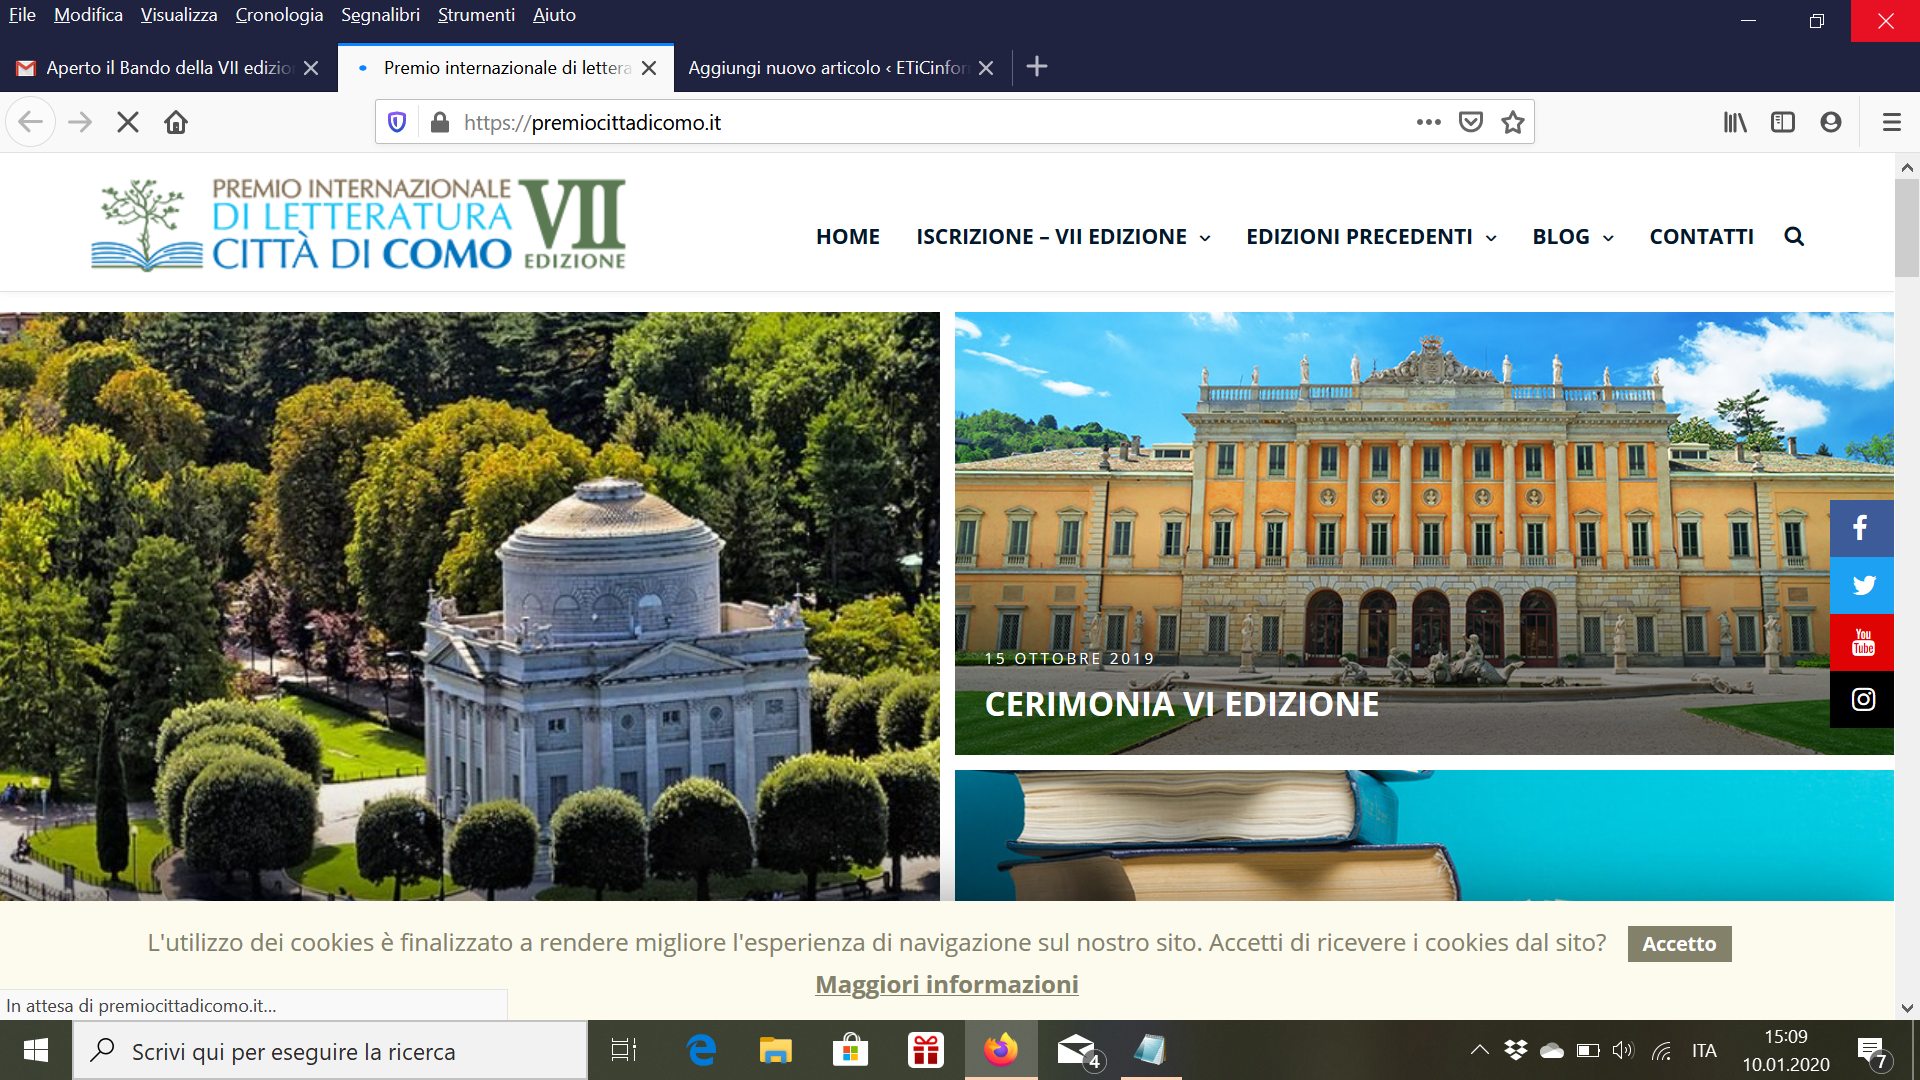Screen dimensions: 1920x1080
Task: Click the browser forward arrow
Action: click(x=80, y=122)
